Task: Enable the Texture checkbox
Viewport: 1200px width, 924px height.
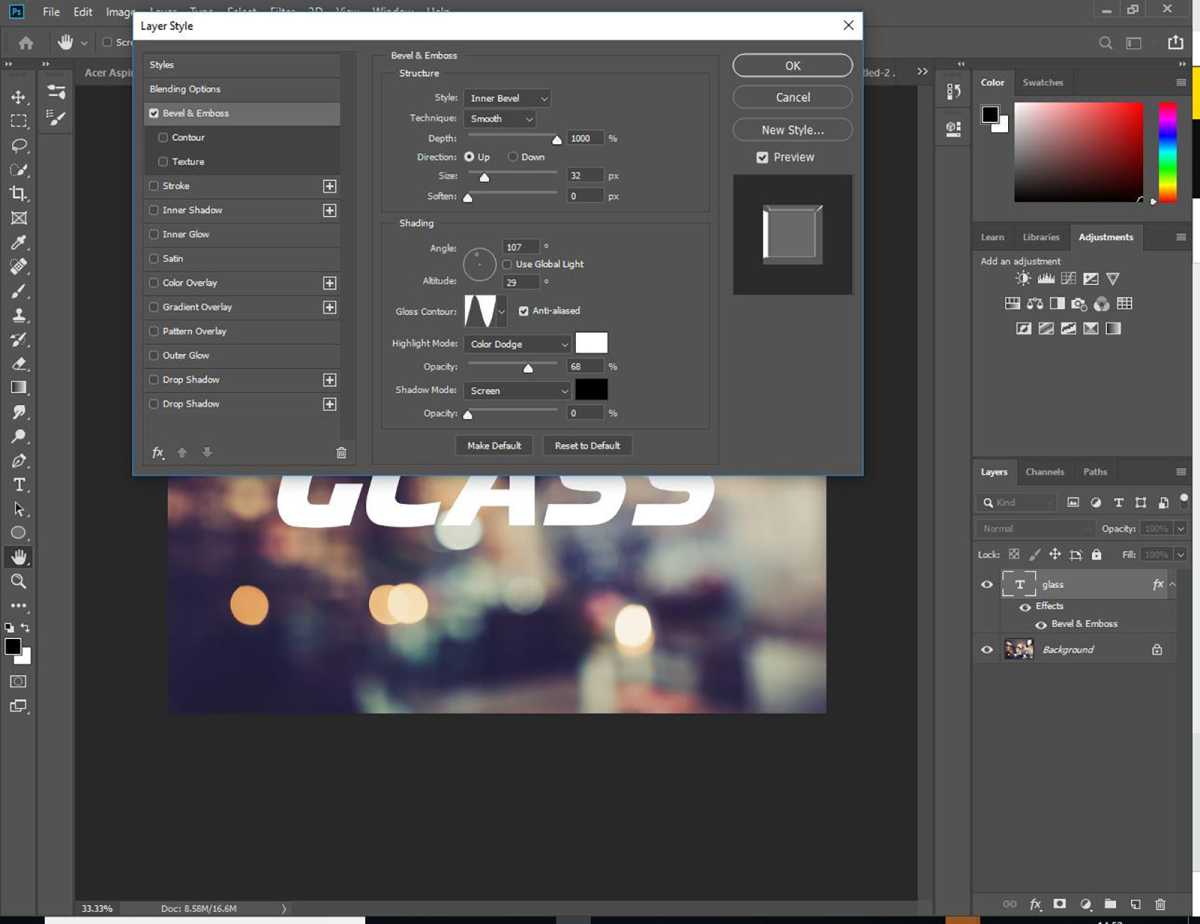Action: pos(163,161)
